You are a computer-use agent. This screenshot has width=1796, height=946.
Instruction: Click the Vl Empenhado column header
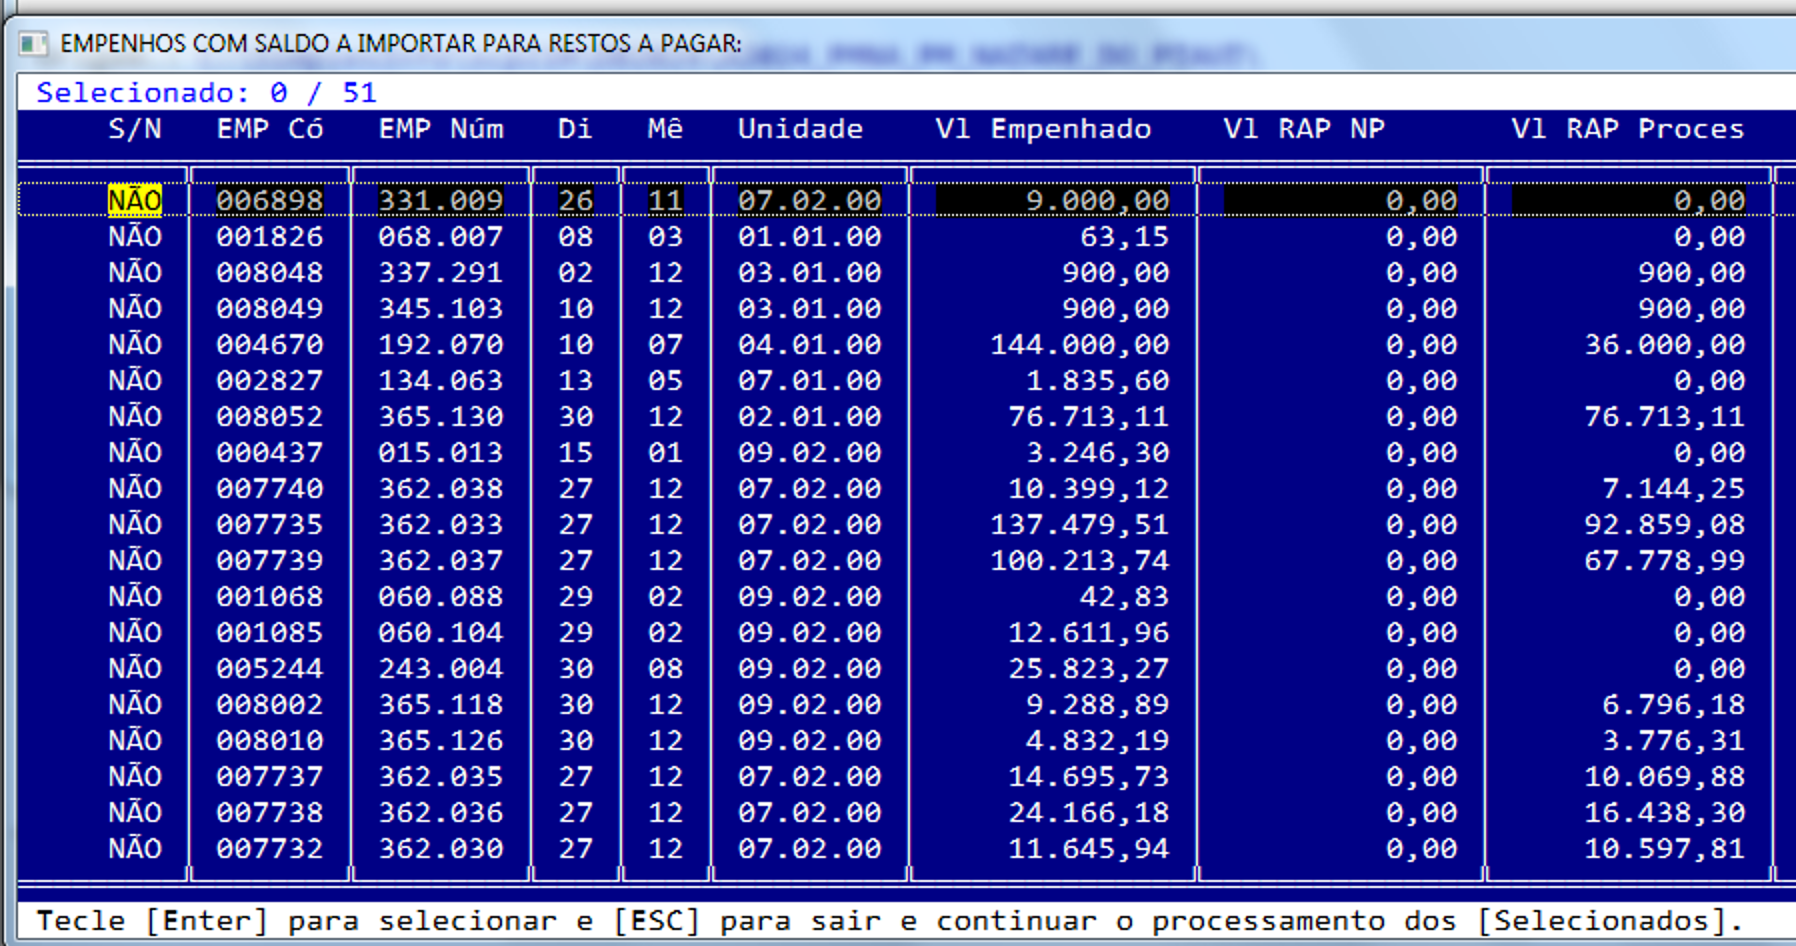point(1043,129)
